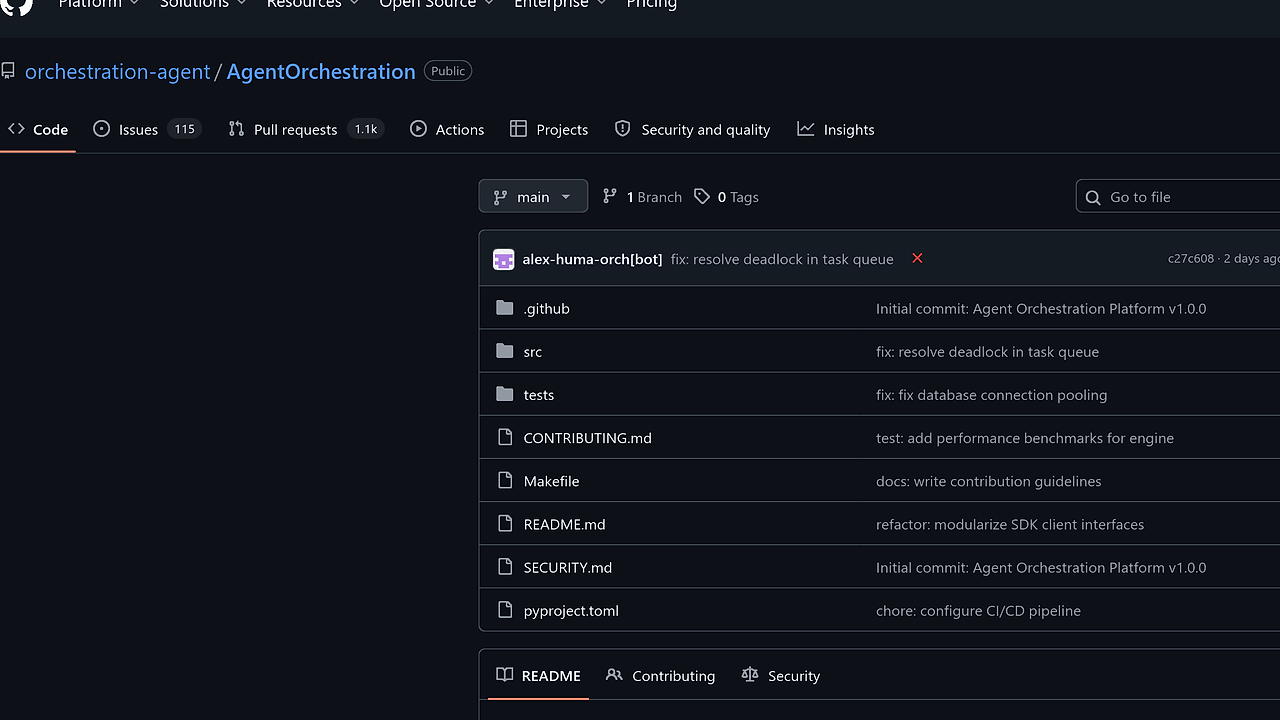Open the AgentOrchestration repository link
Image resolution: width=1280 pixels, height=720 pixels.
[x=321, y=71]
